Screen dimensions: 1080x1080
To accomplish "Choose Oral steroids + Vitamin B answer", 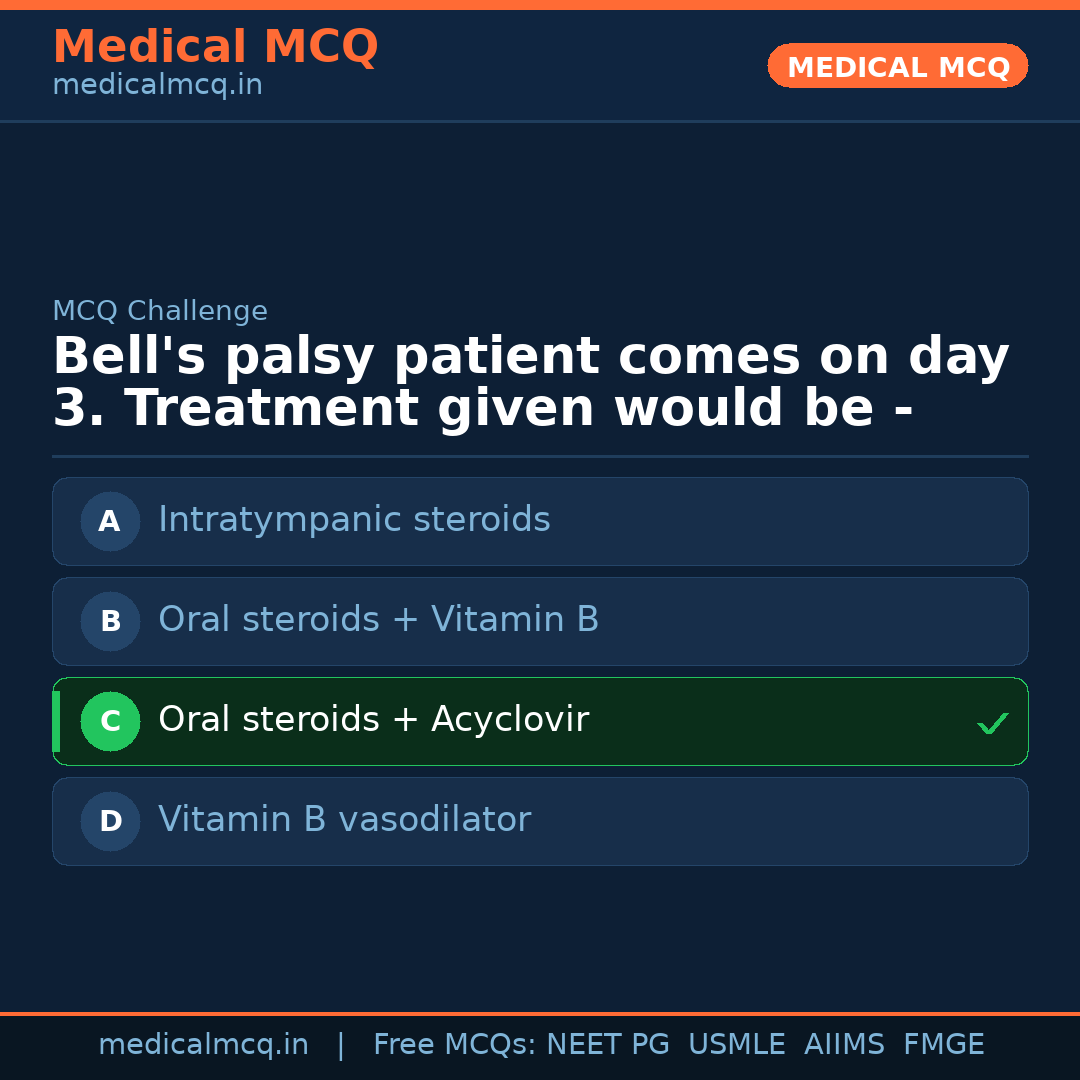I will [x=378, y=620].
